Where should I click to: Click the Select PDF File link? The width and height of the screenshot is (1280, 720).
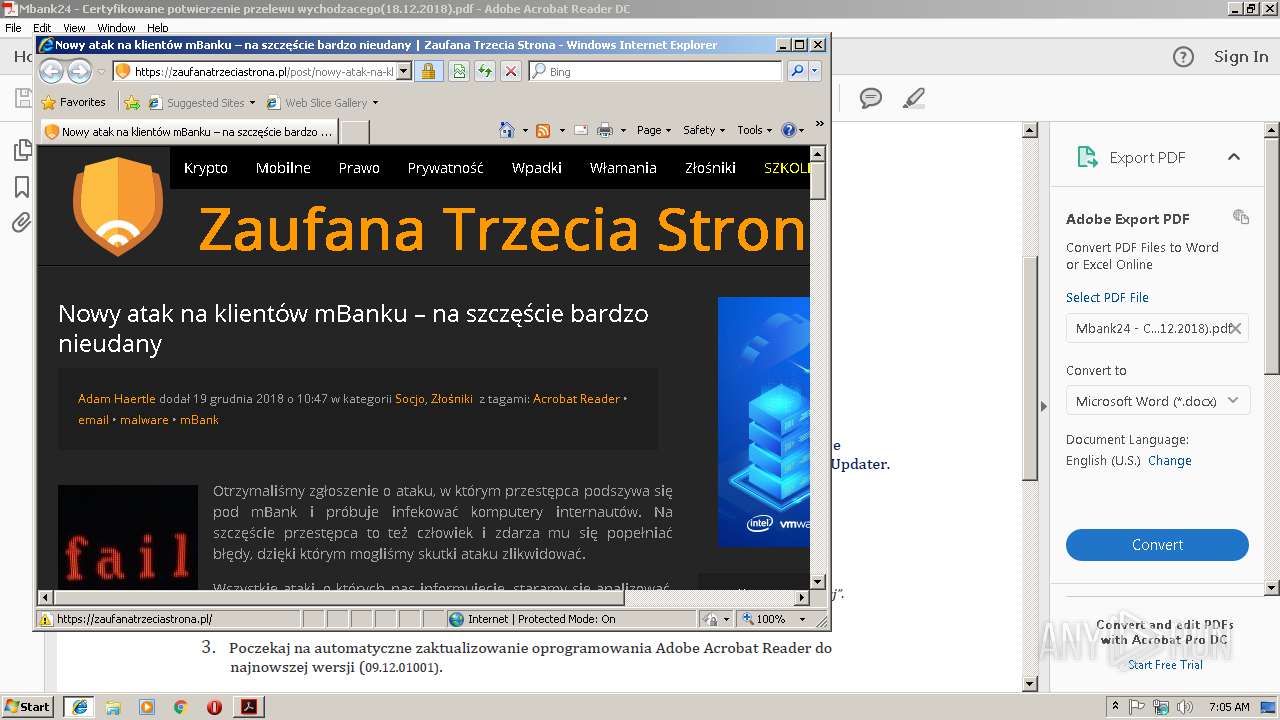1107,297
